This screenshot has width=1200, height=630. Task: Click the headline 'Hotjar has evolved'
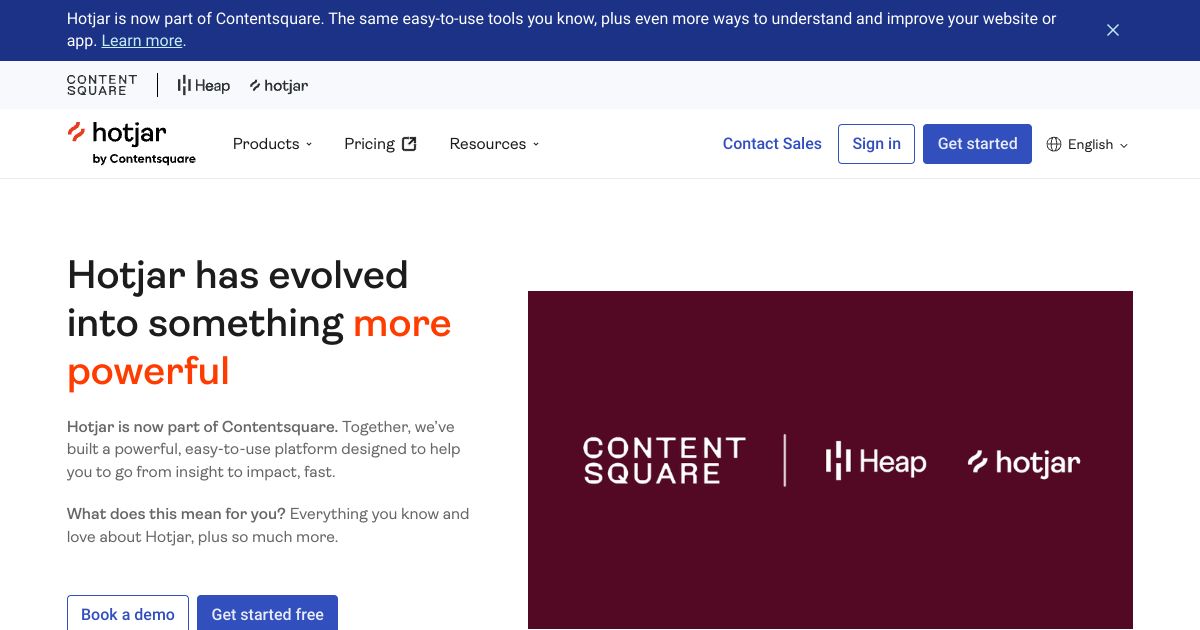tap(237, 275)
